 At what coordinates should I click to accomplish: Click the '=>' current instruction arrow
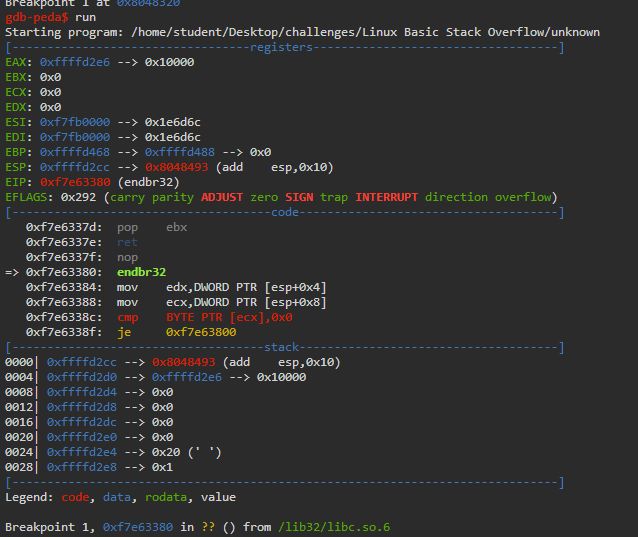tap(12, 272)
